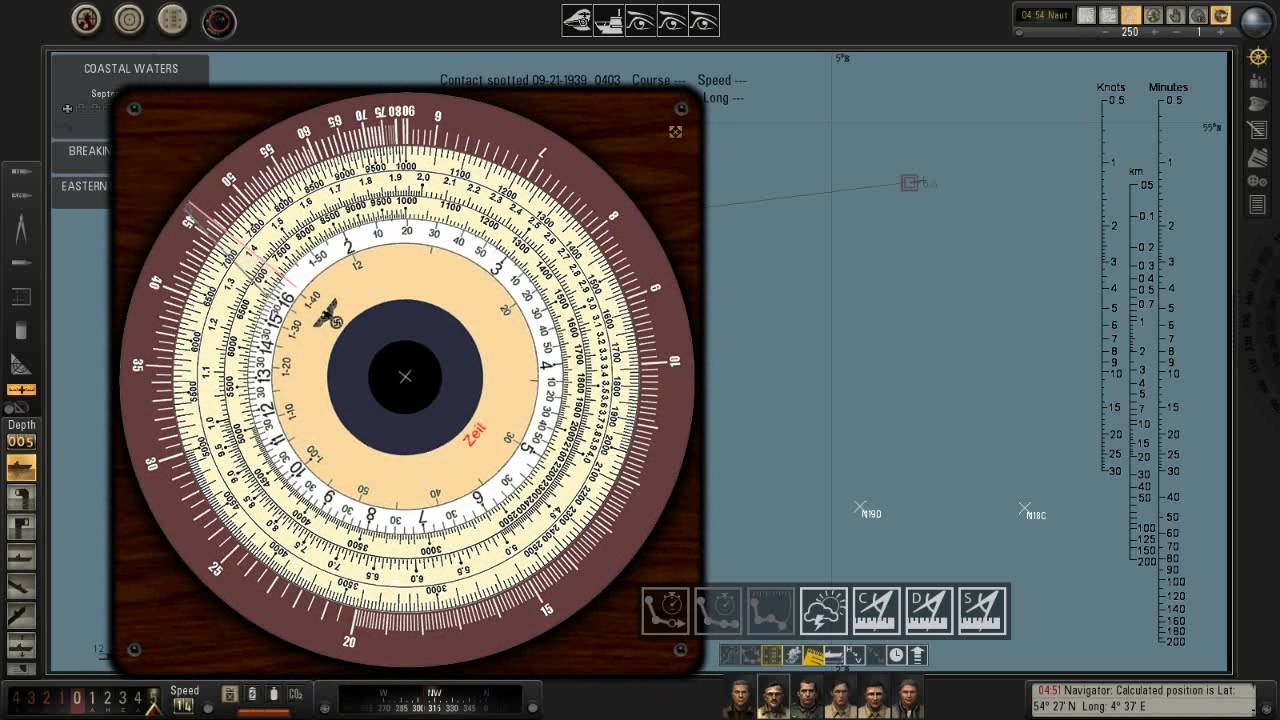
Task: Open the ship's wheel icon in right sidebar
Action: [1258, 57]
